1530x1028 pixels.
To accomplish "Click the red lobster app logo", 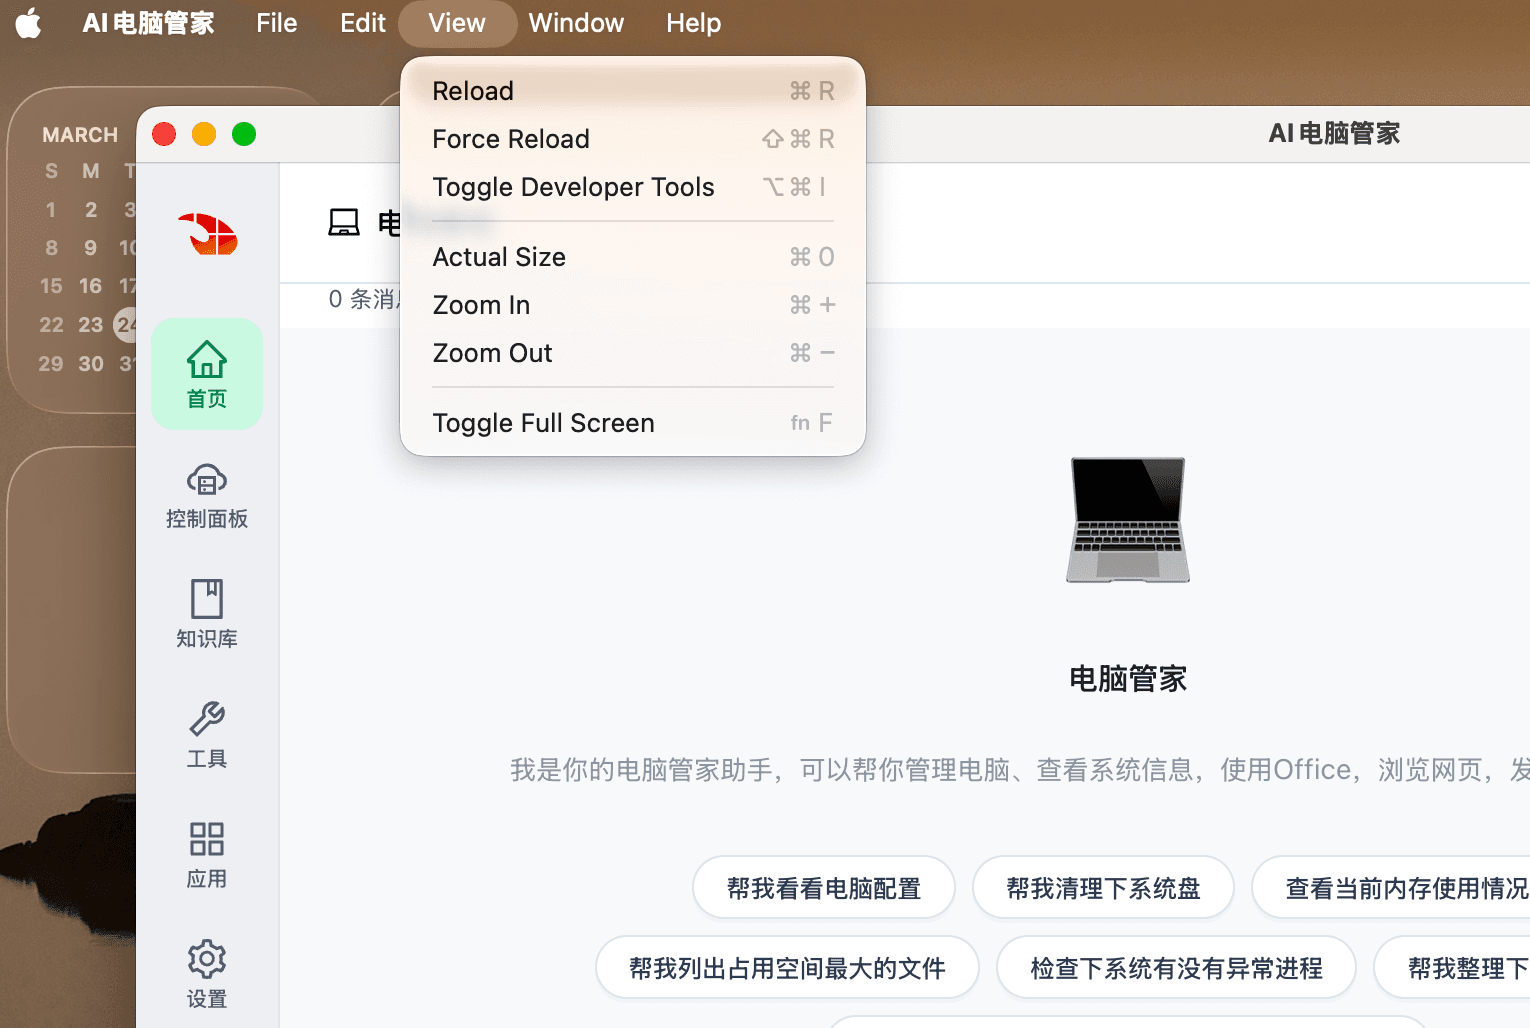I will 209,235.
